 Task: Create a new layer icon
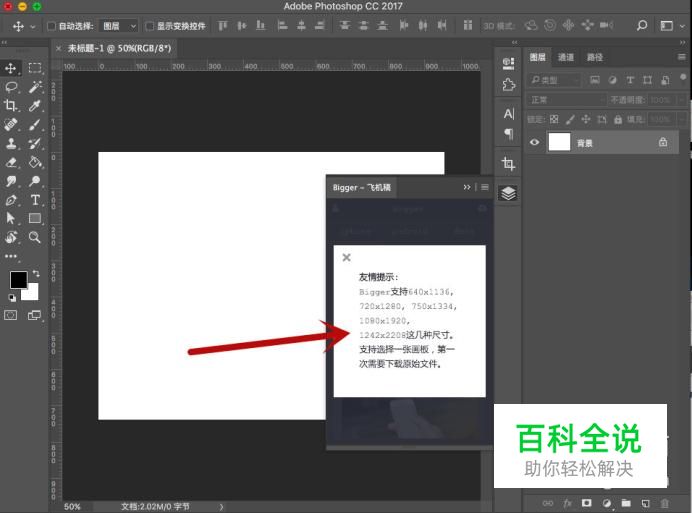tap(645, 503)
